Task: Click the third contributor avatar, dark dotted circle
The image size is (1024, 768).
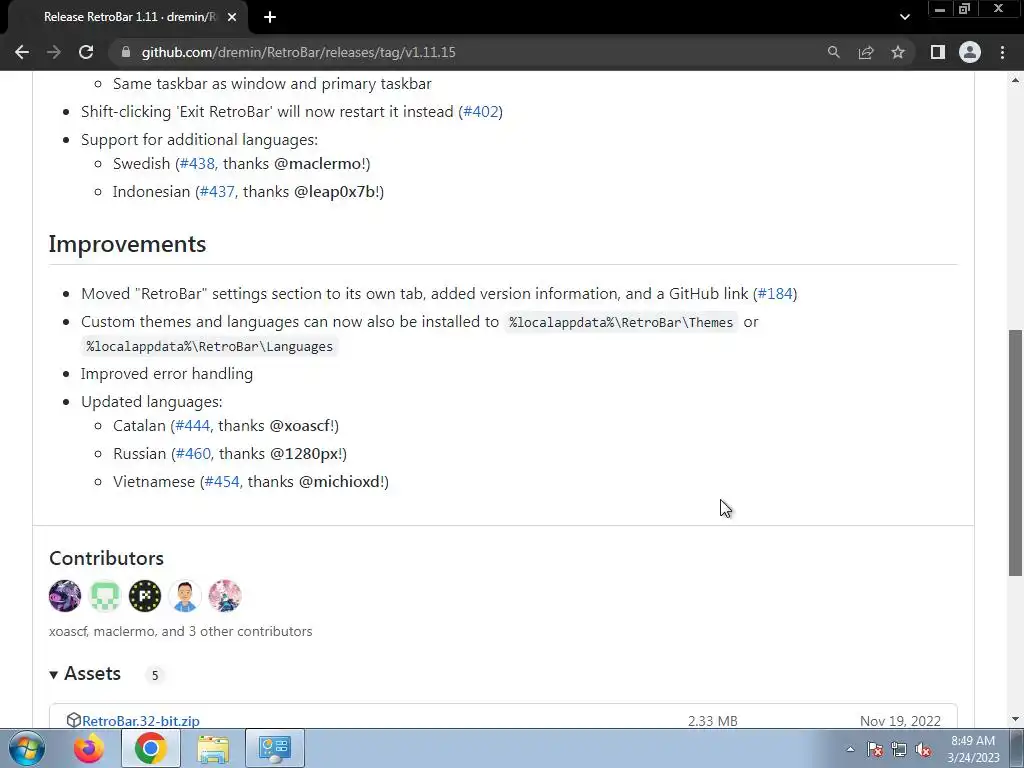Action: coord(145,596)
